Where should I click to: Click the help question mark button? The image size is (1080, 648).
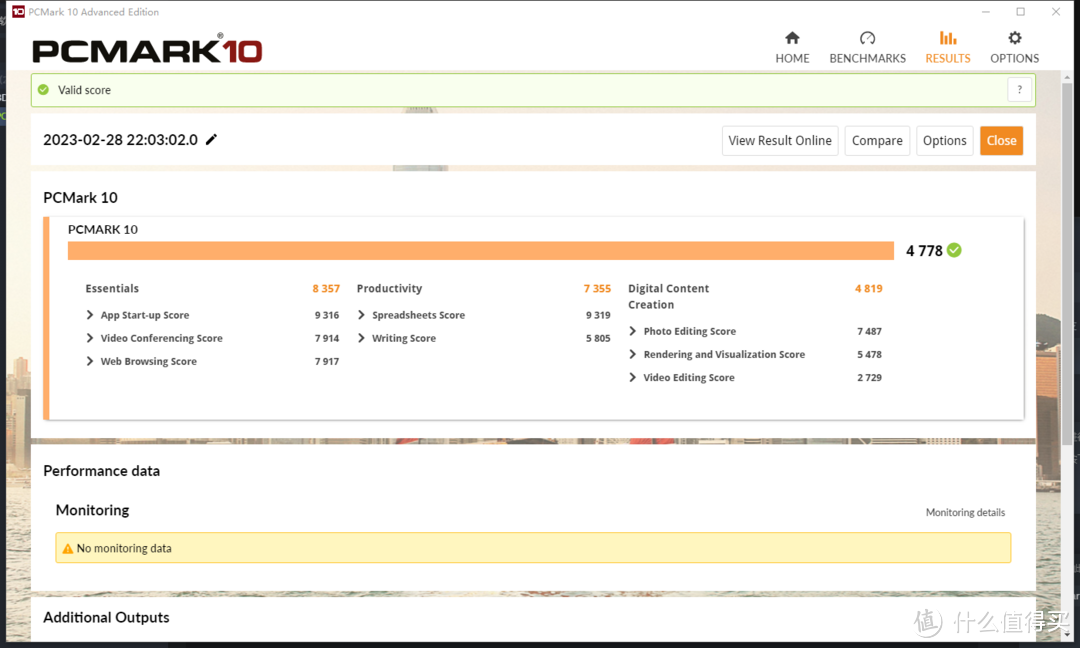(1019, 90)
